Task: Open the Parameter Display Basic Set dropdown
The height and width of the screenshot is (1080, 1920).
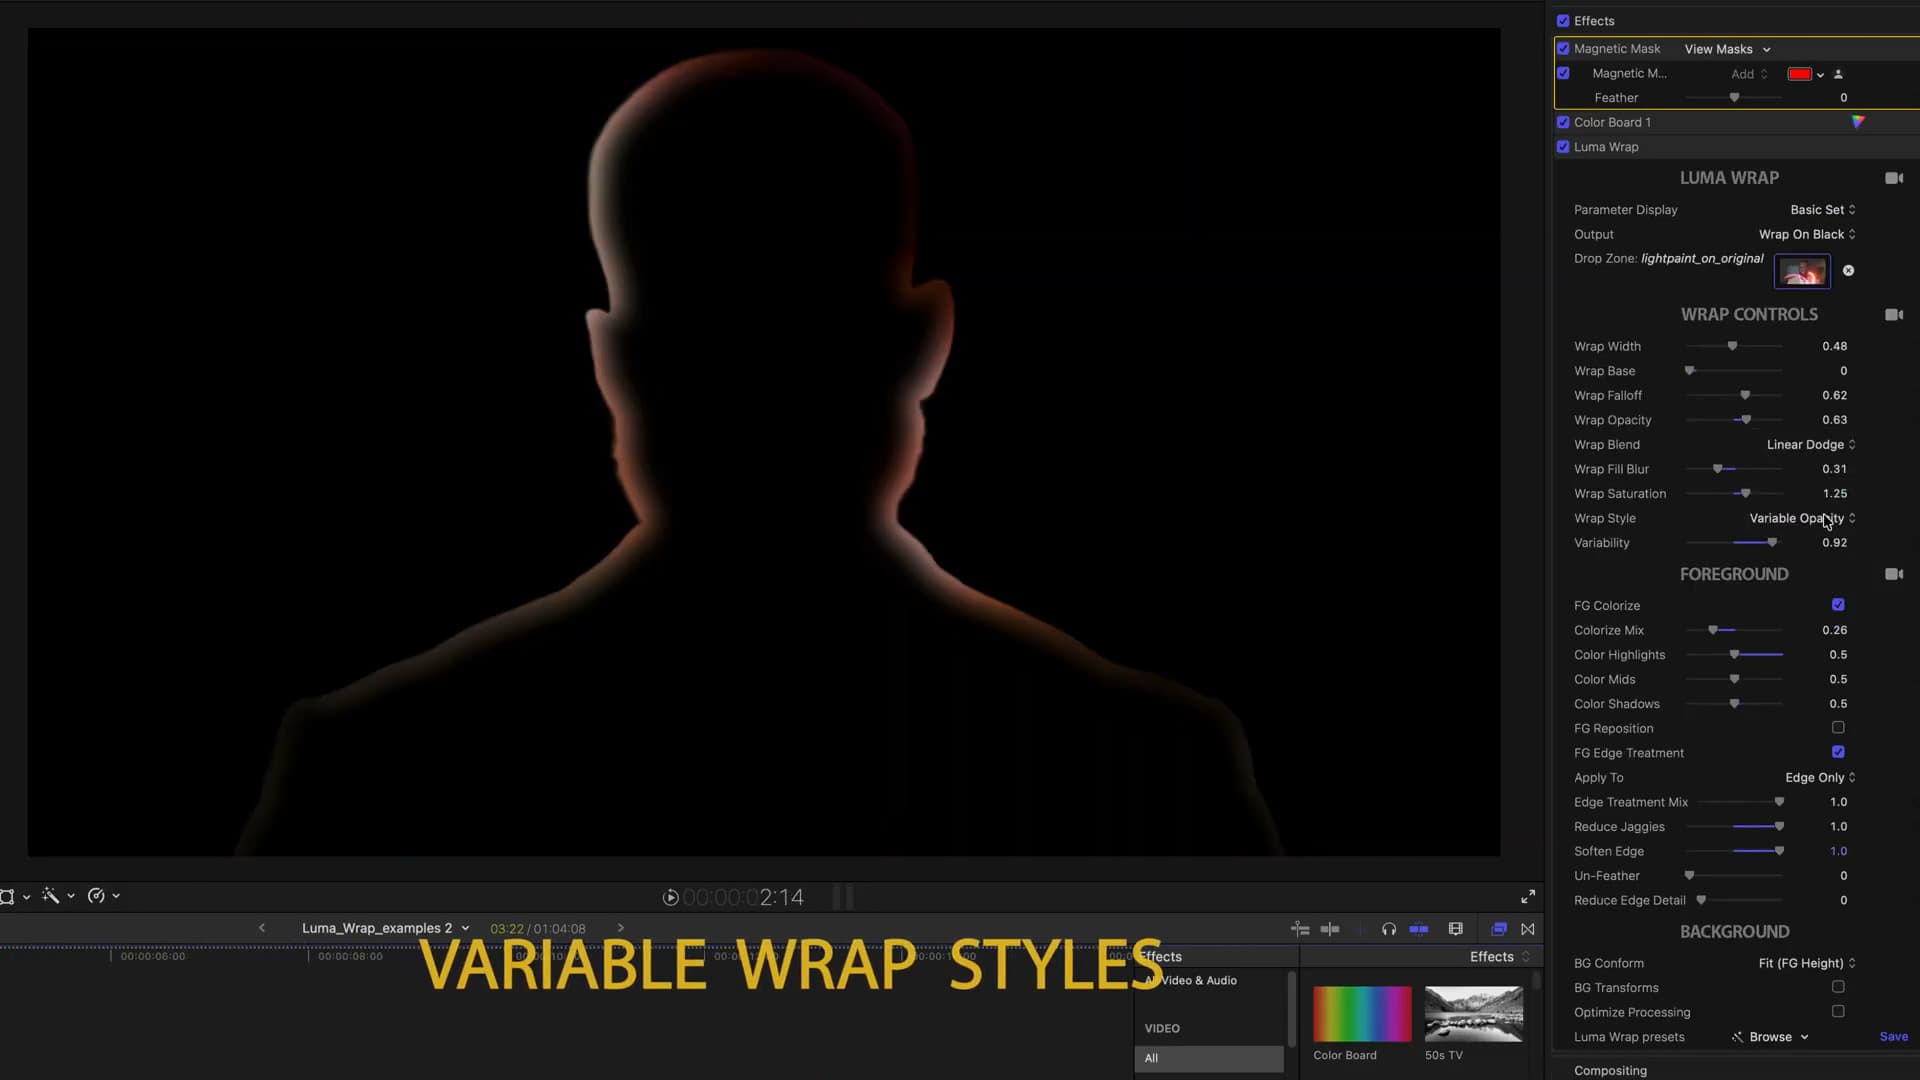Action: [1823, 210]
